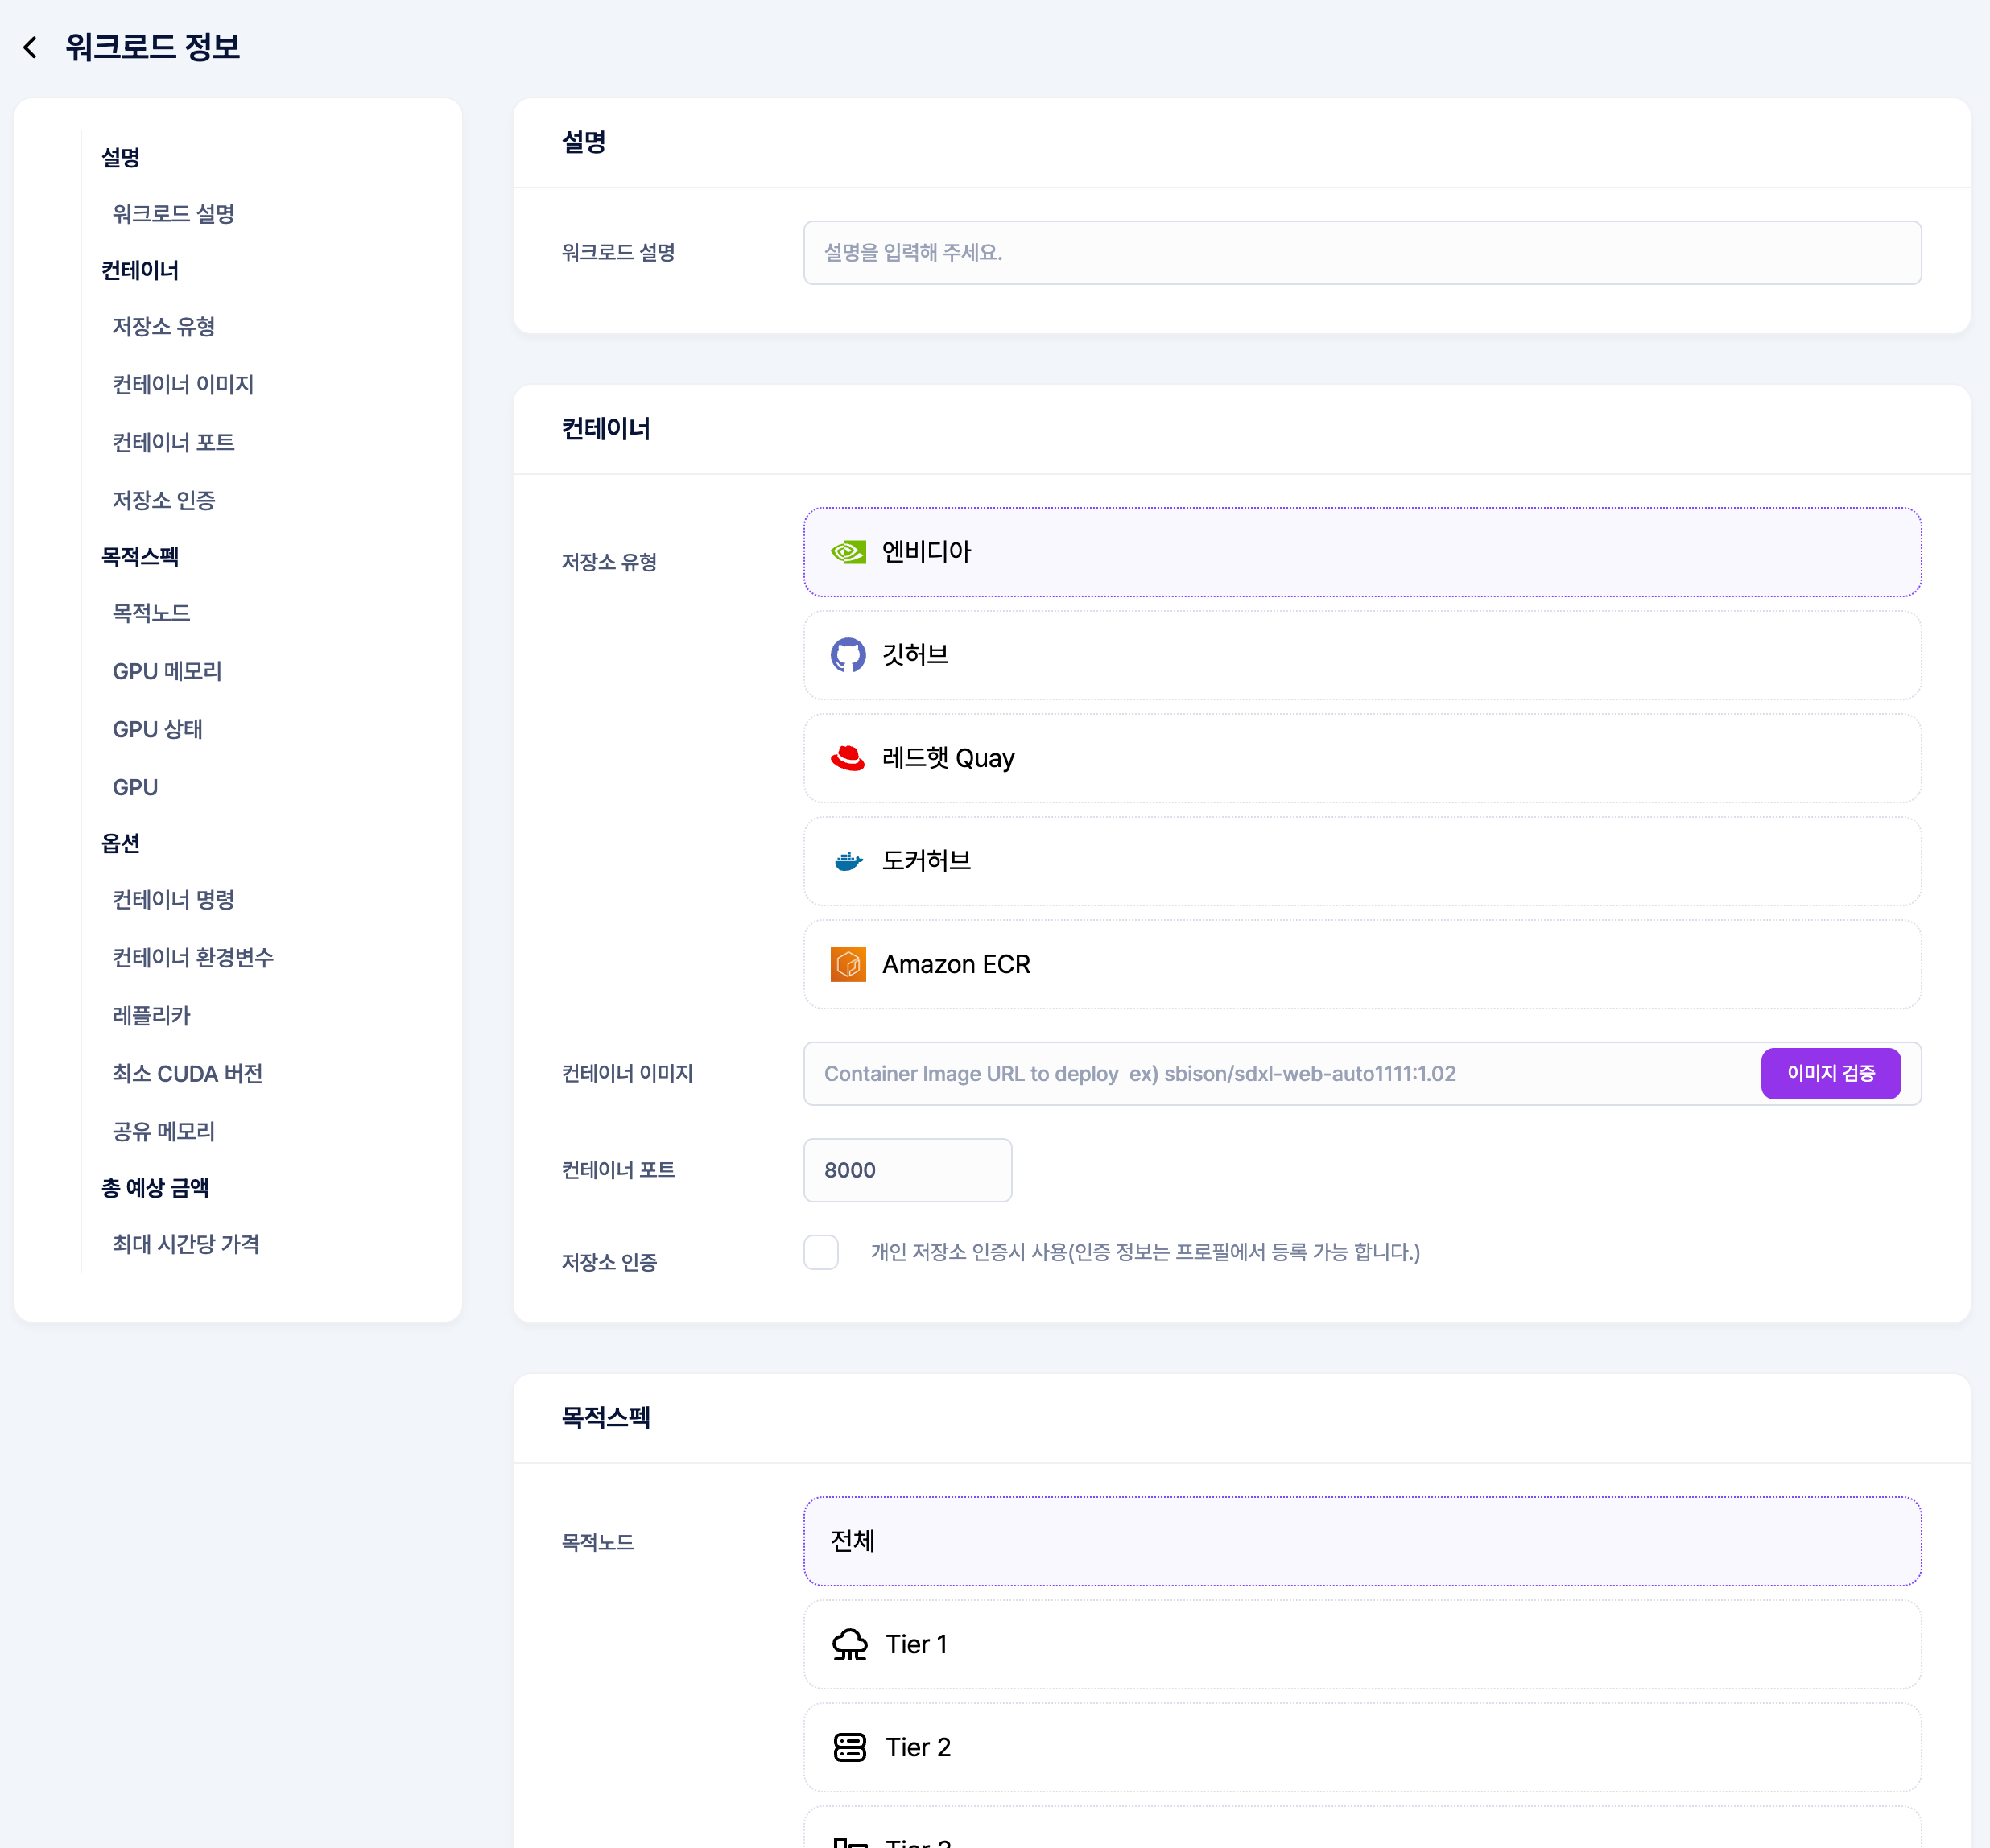This screenshot has width=1990, height=1848.
Task: Open GPU 메모리 sidebar entry
Action: click(x=167, y=671)
